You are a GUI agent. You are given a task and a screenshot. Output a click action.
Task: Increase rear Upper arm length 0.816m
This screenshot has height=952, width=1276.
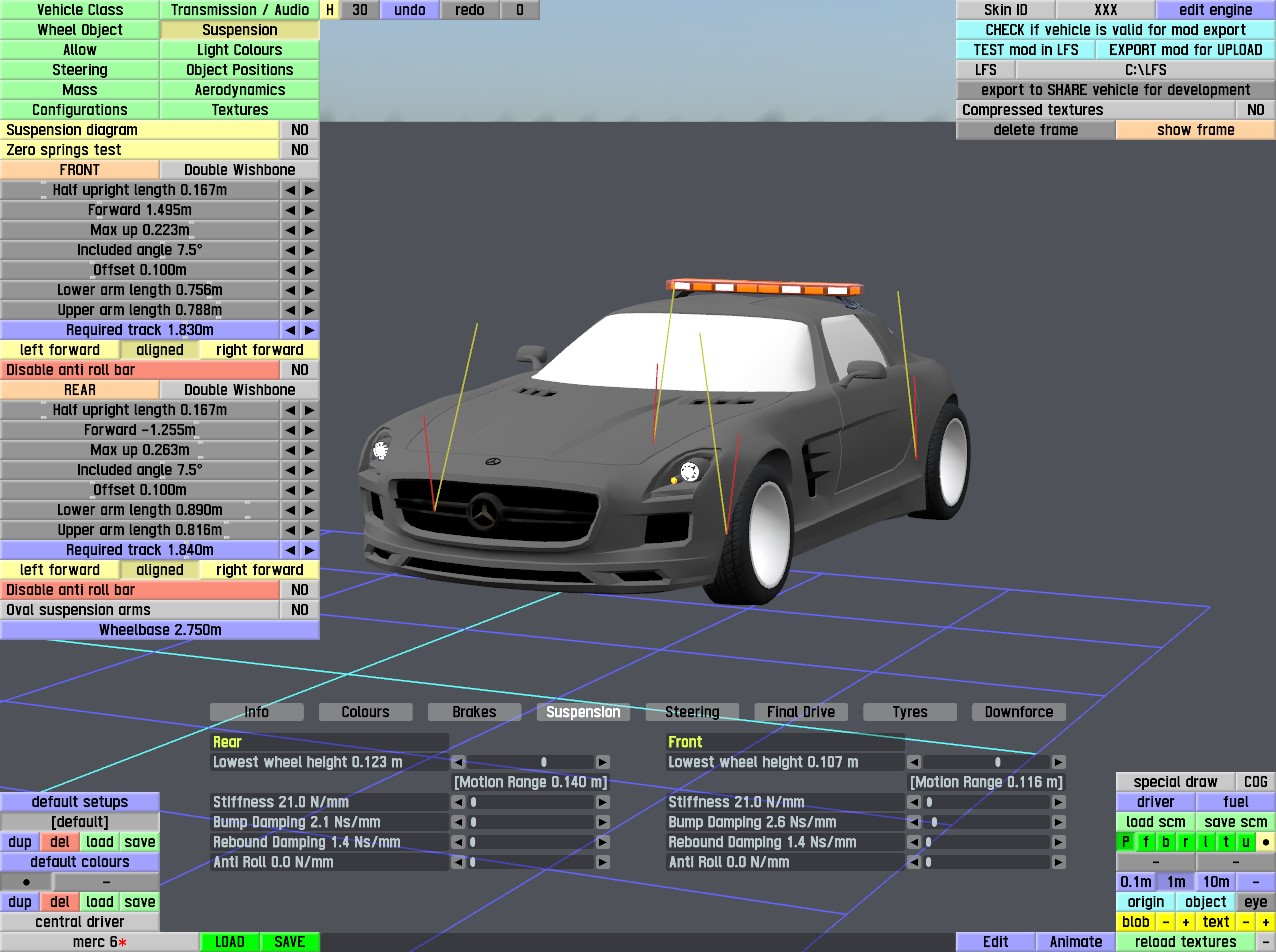(x=310, y=530)
